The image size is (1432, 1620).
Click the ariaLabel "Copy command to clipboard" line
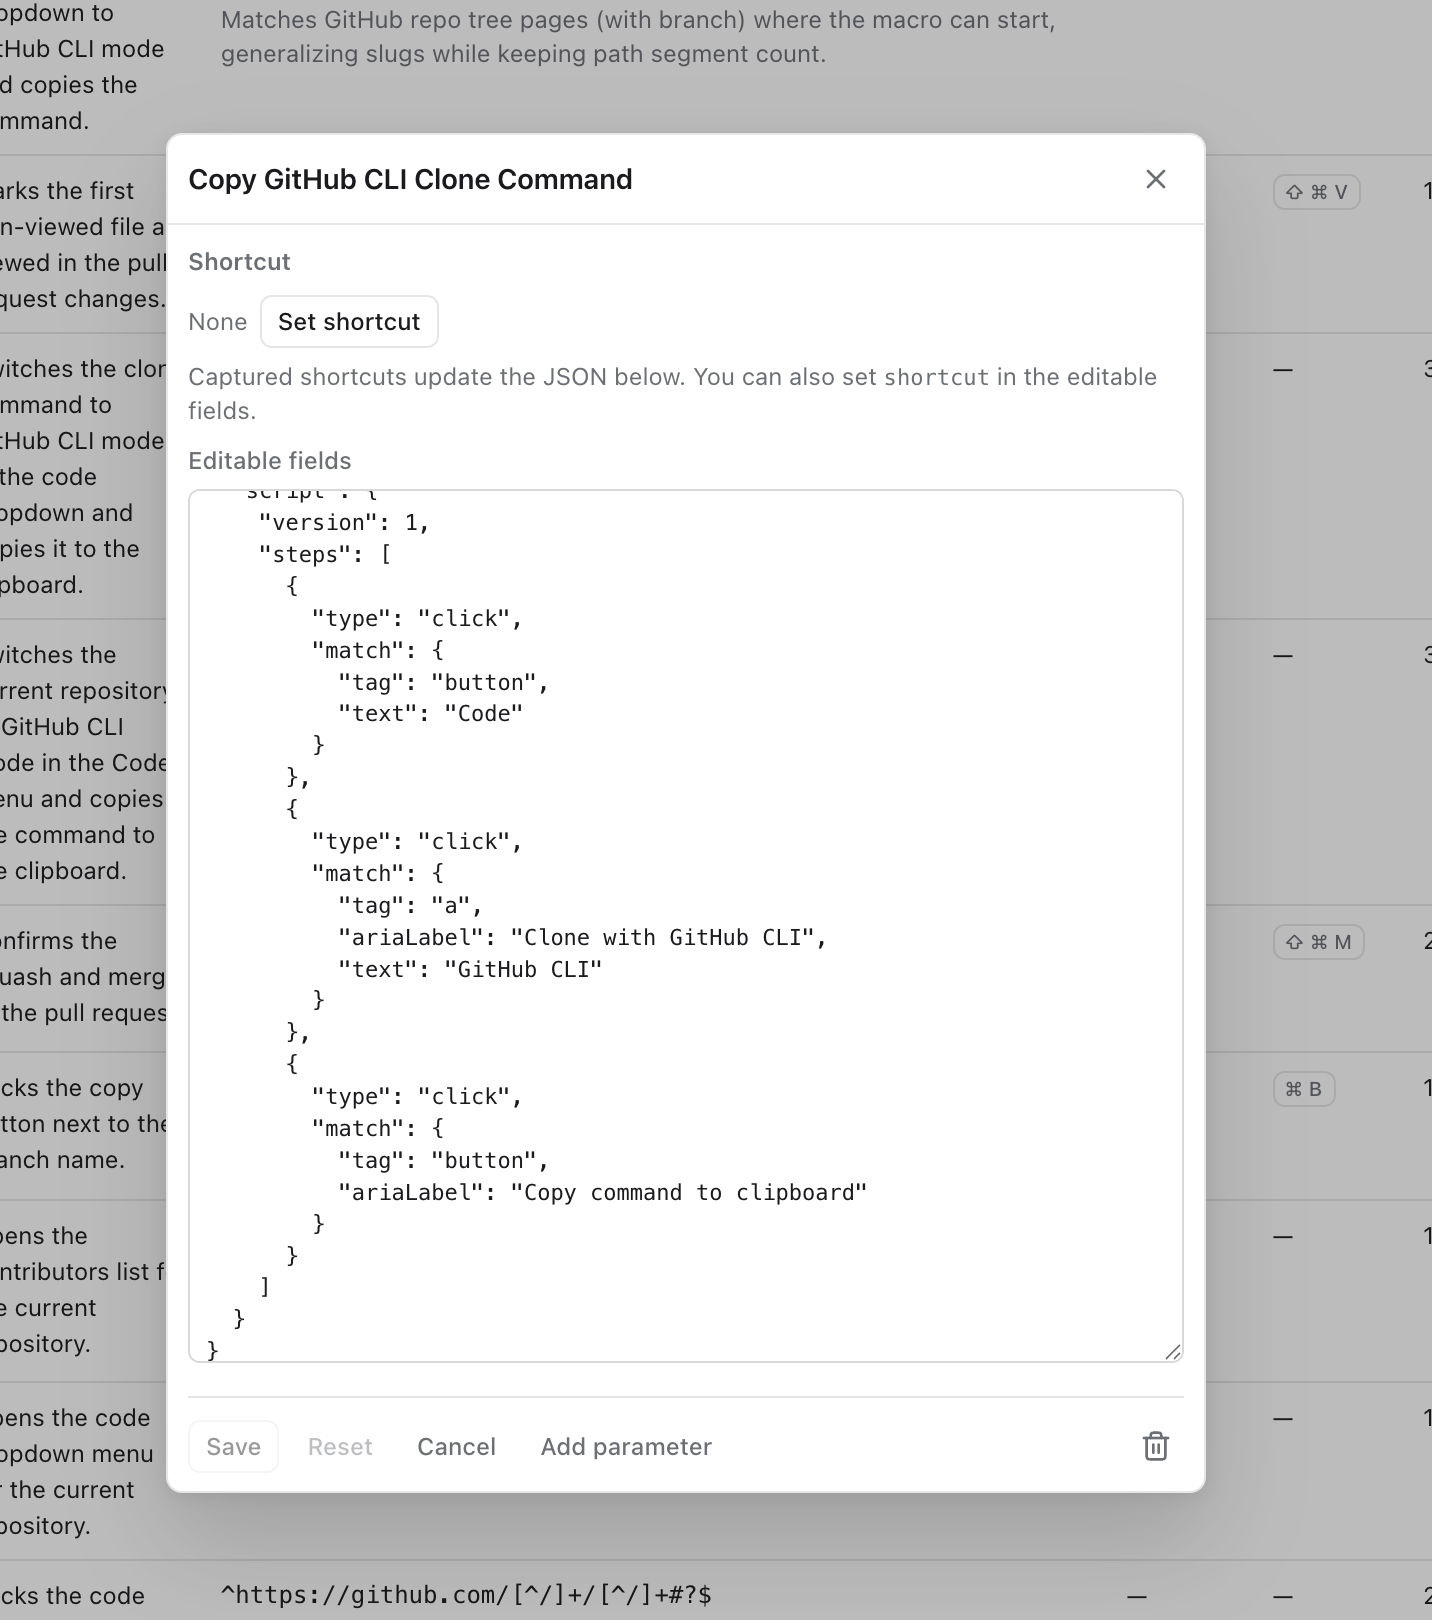(603, 1192)
